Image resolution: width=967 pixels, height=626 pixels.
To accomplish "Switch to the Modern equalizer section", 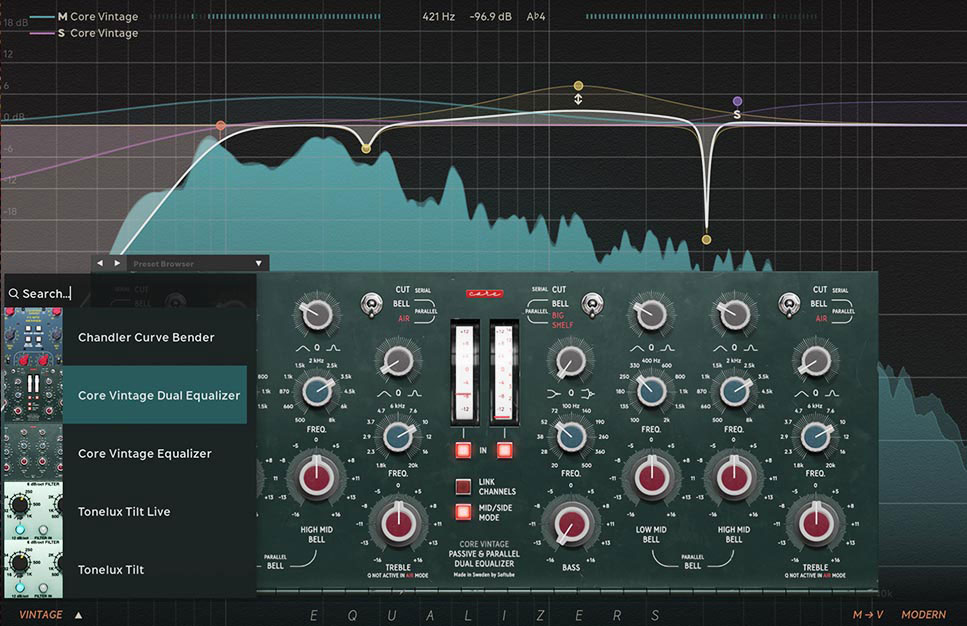I will (923, 614).
